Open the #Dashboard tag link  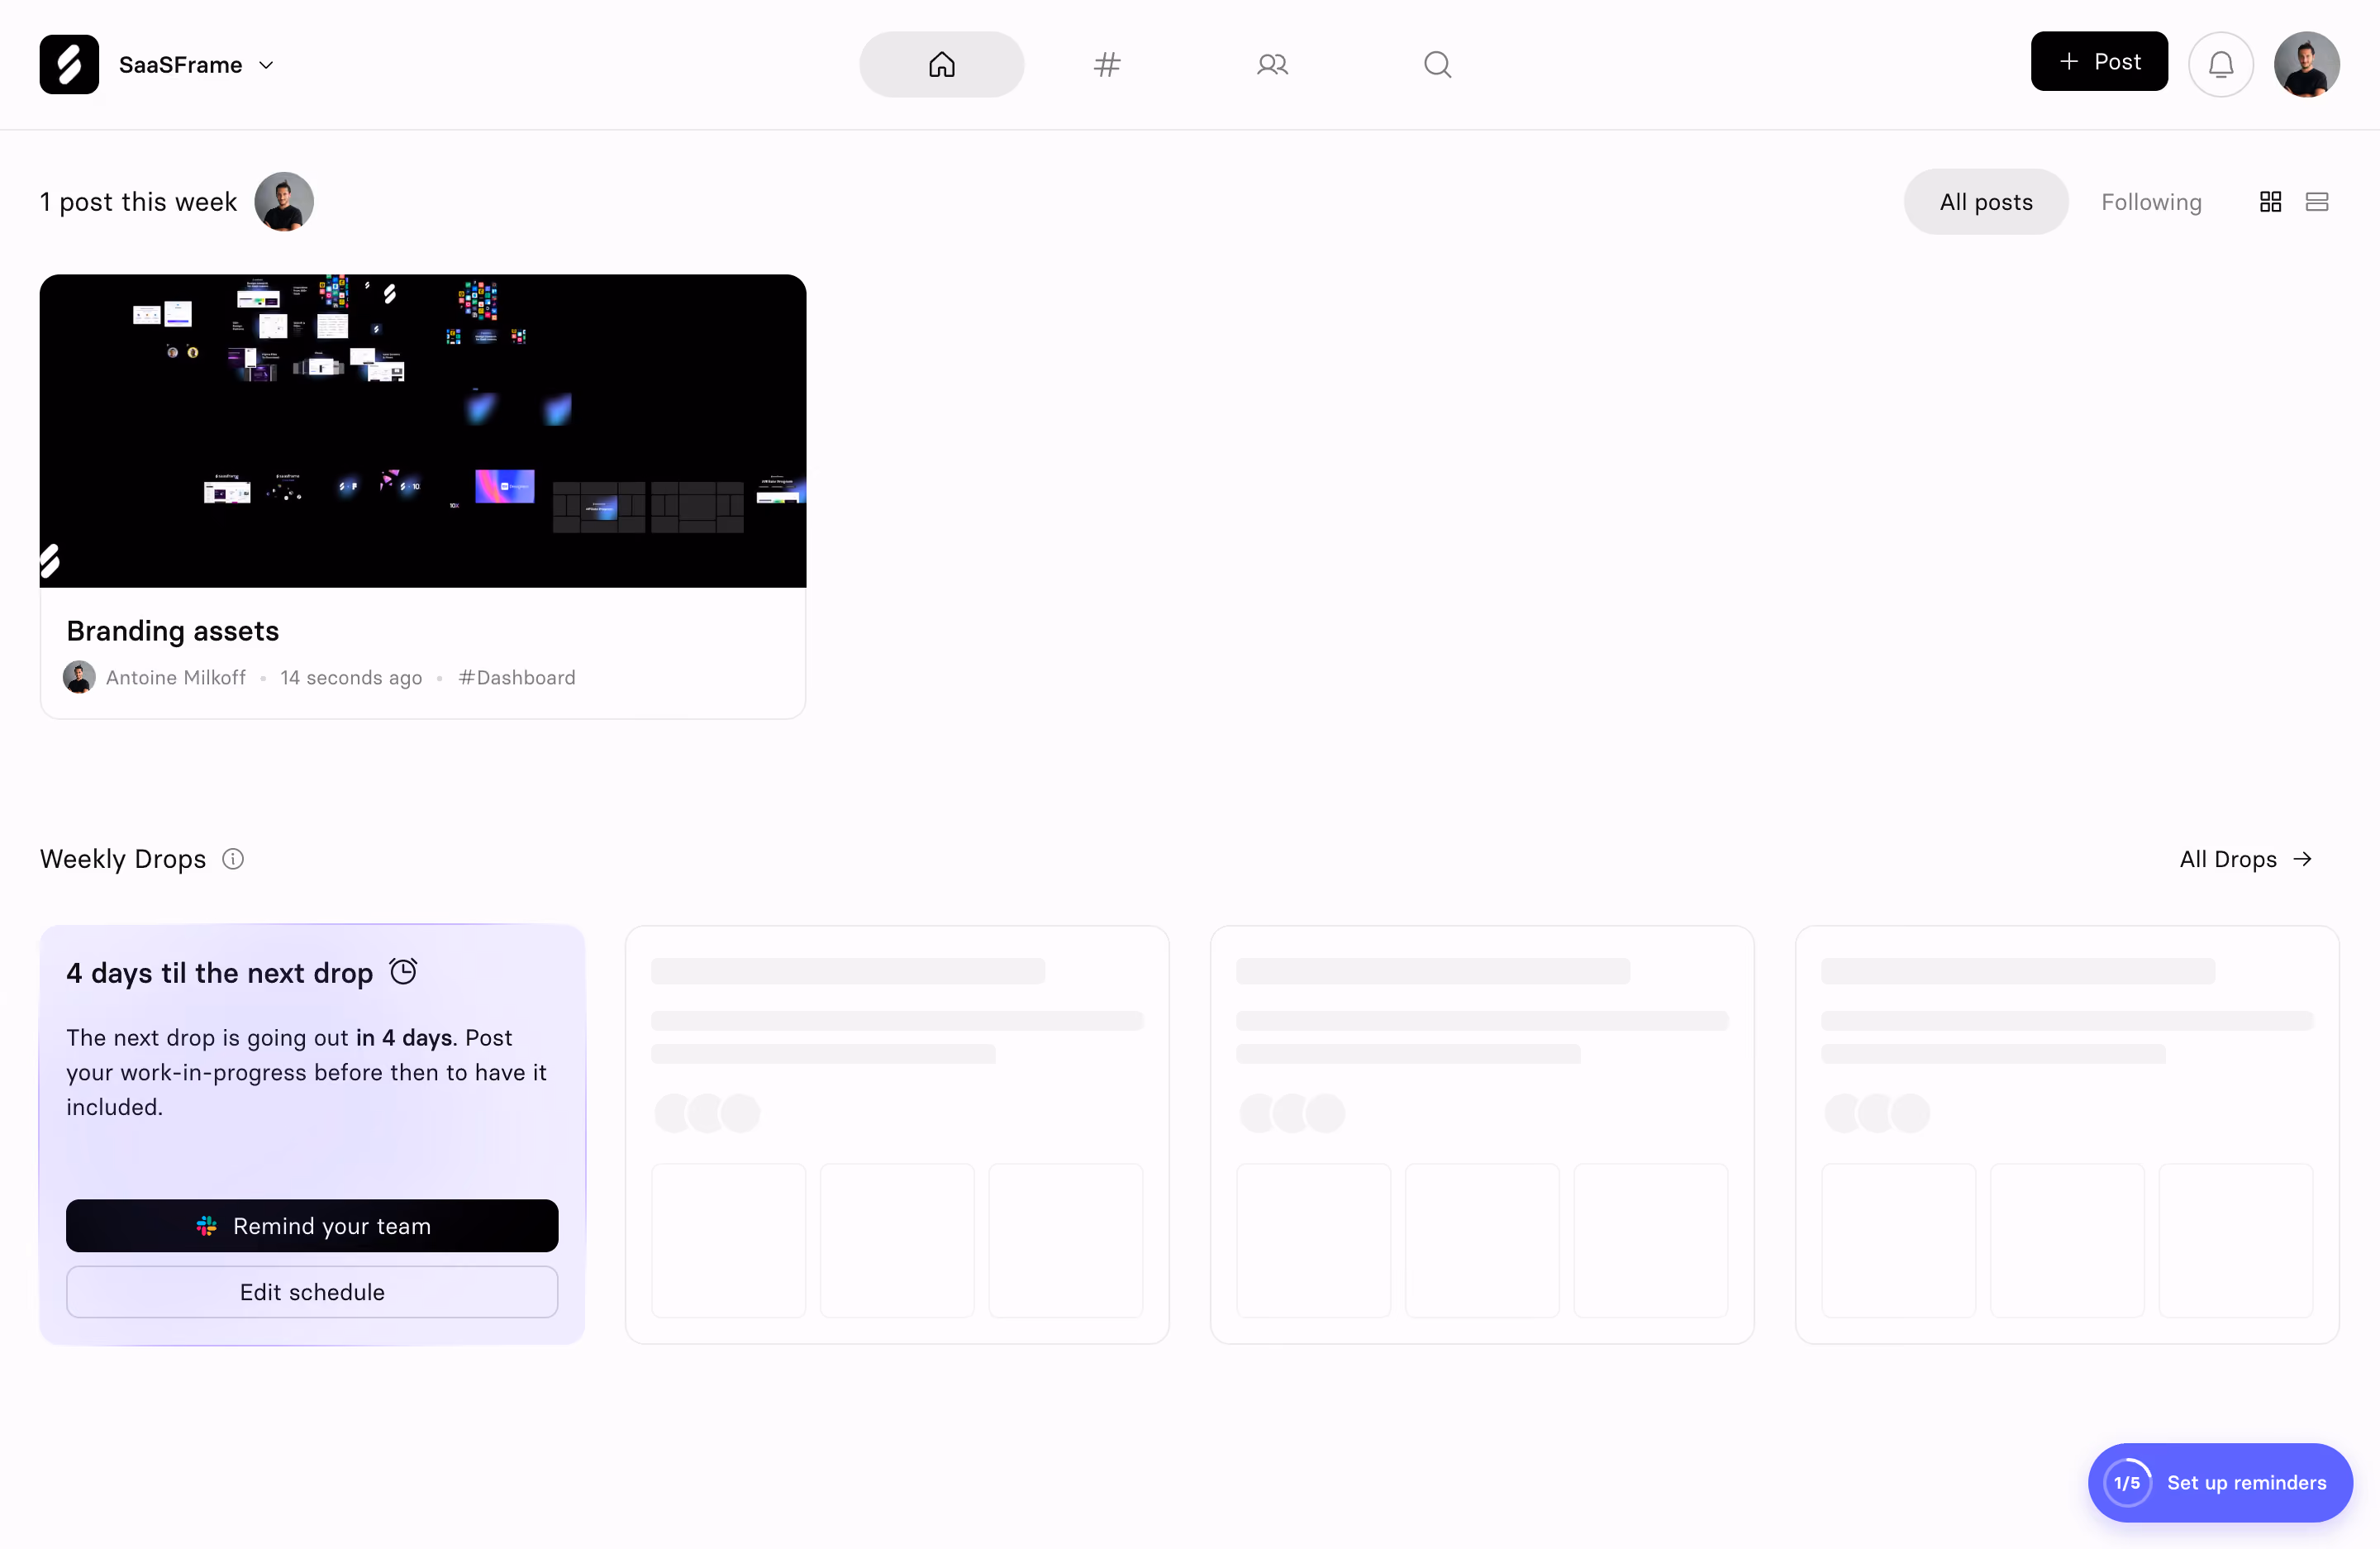click(x=517, y=677)
